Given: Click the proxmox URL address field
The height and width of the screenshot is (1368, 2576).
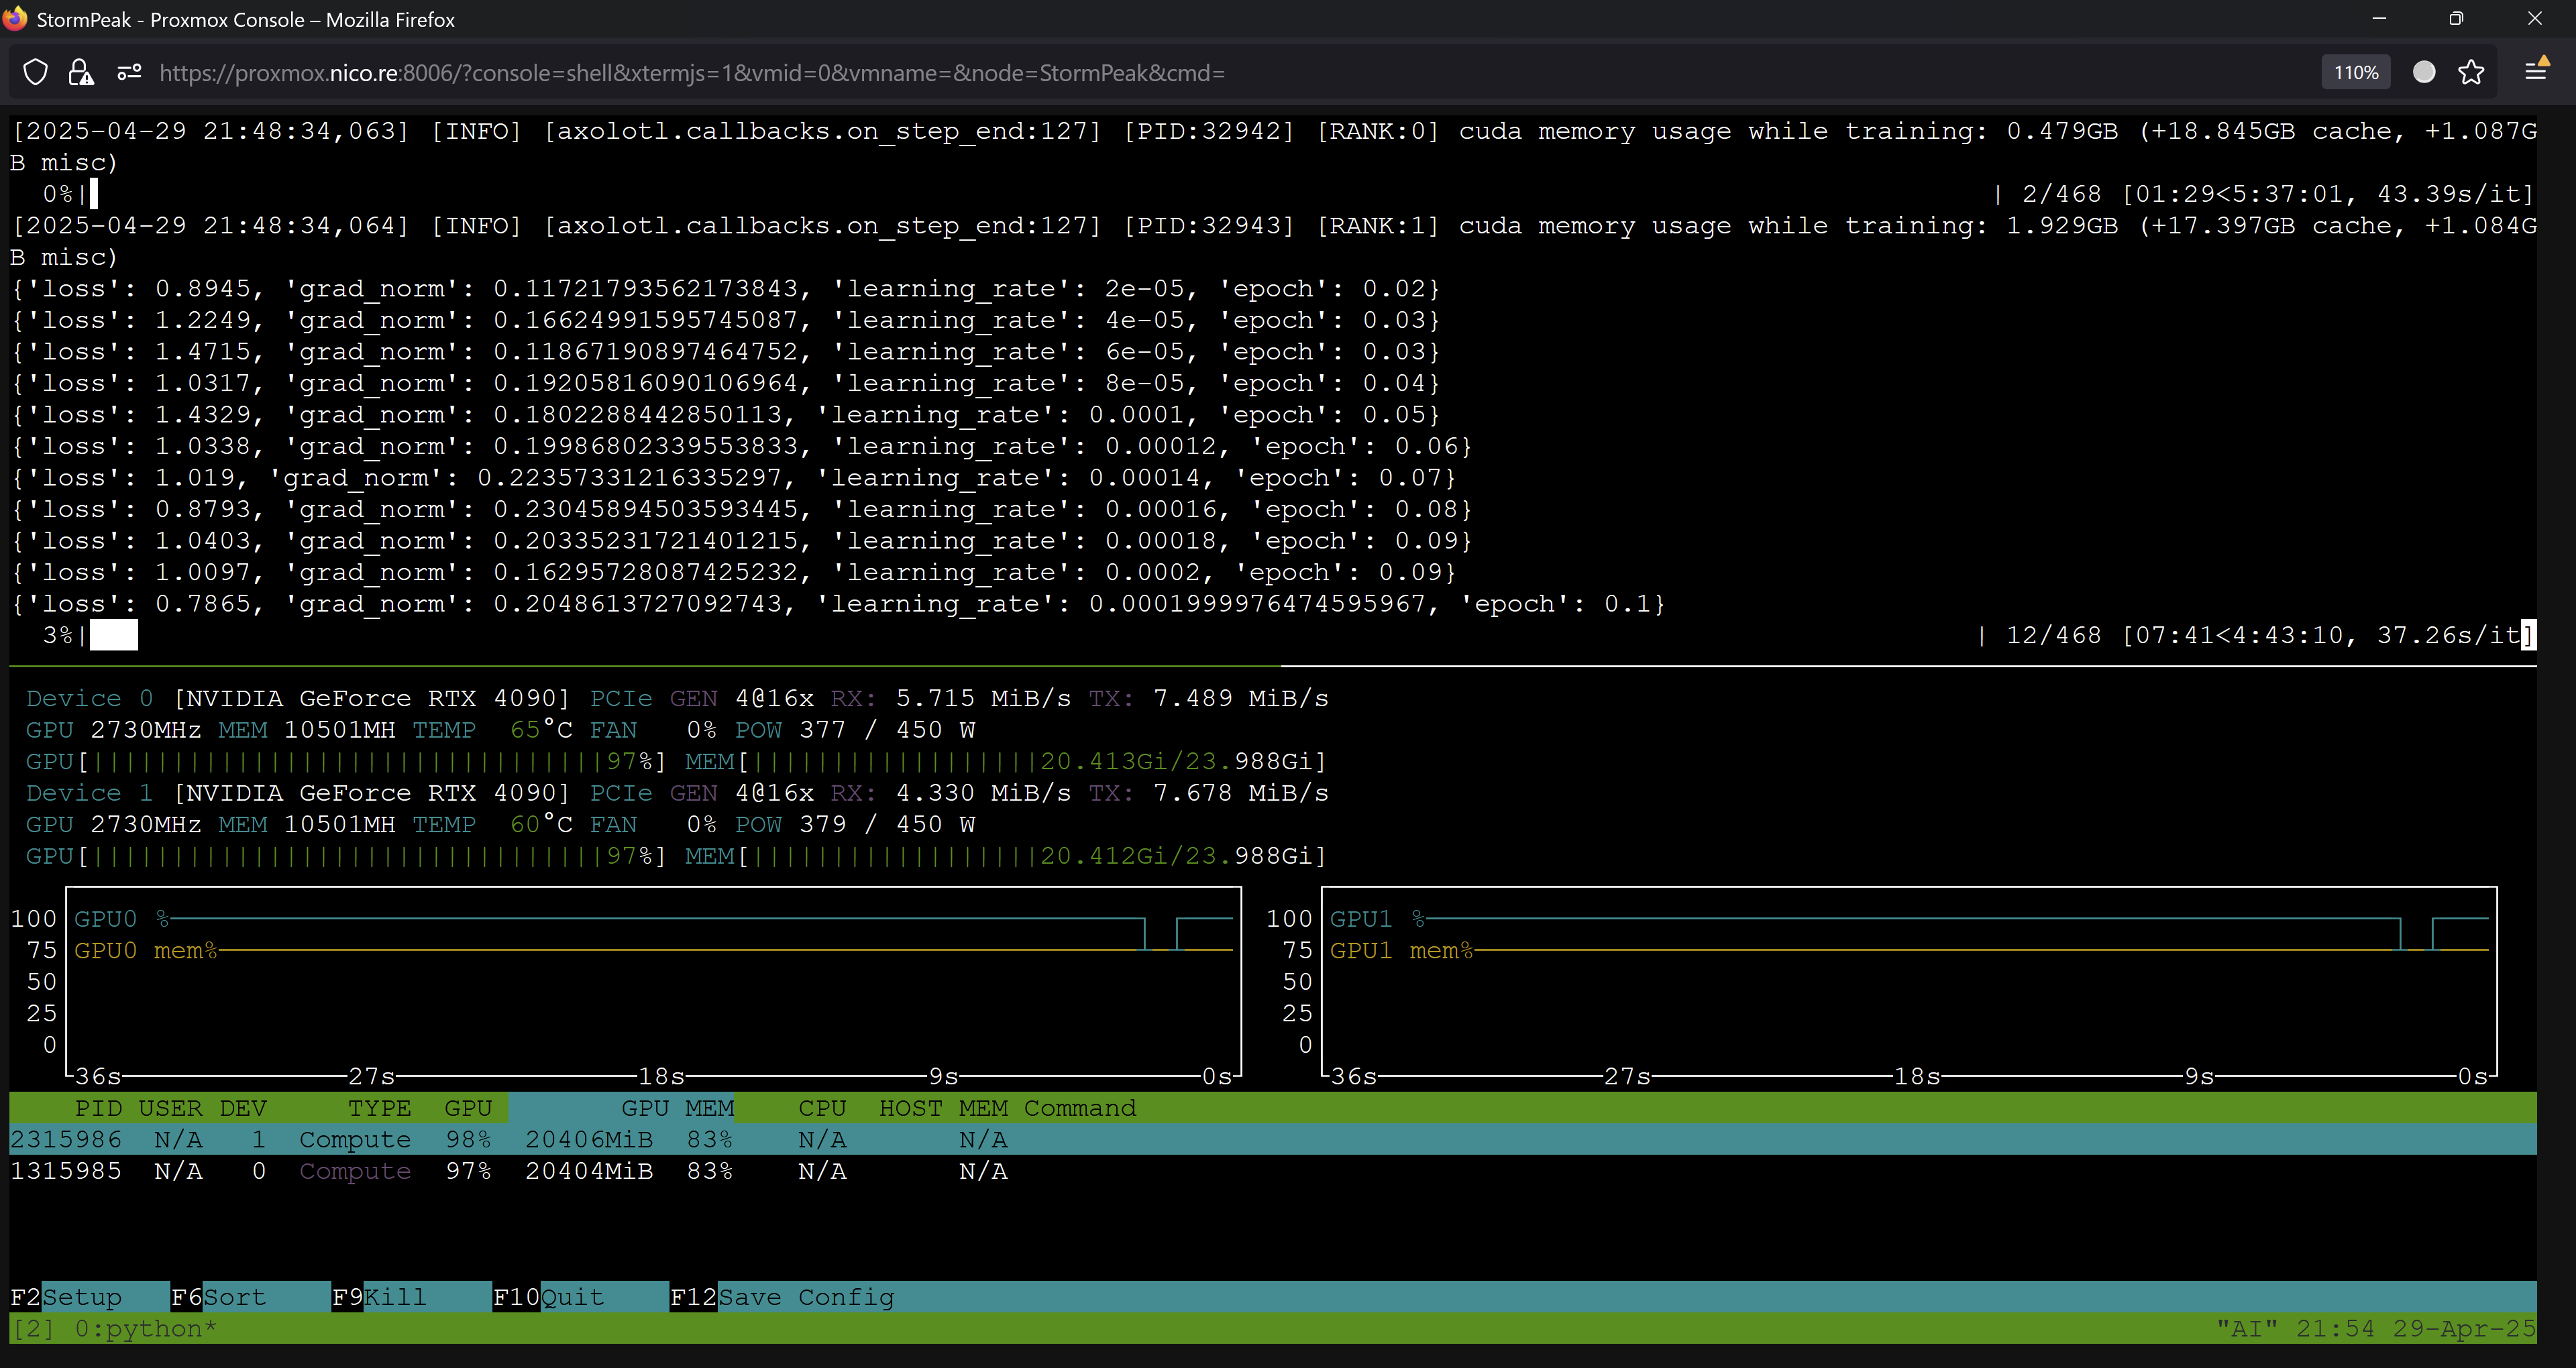Looking at the screenshot, I should [692, 73].
